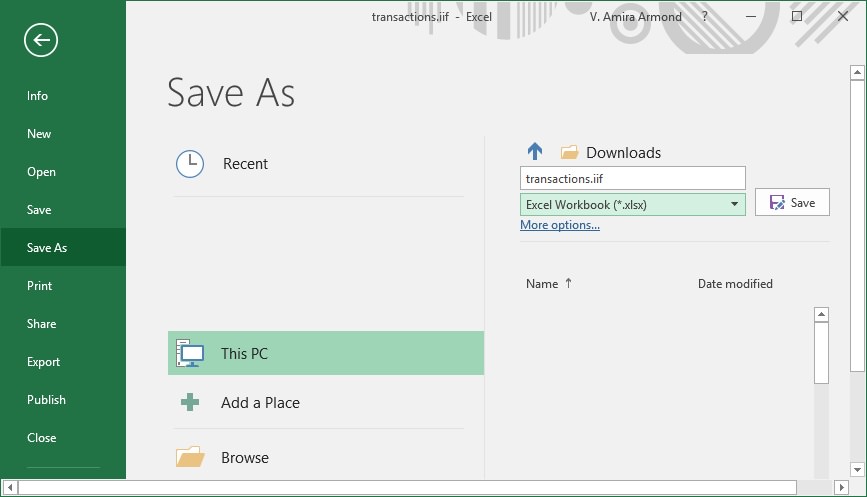This screenshot has height=497, width=867.
Task: Choose Close in the sidebar
Action: pyautogui.click(x=63, y=437)
